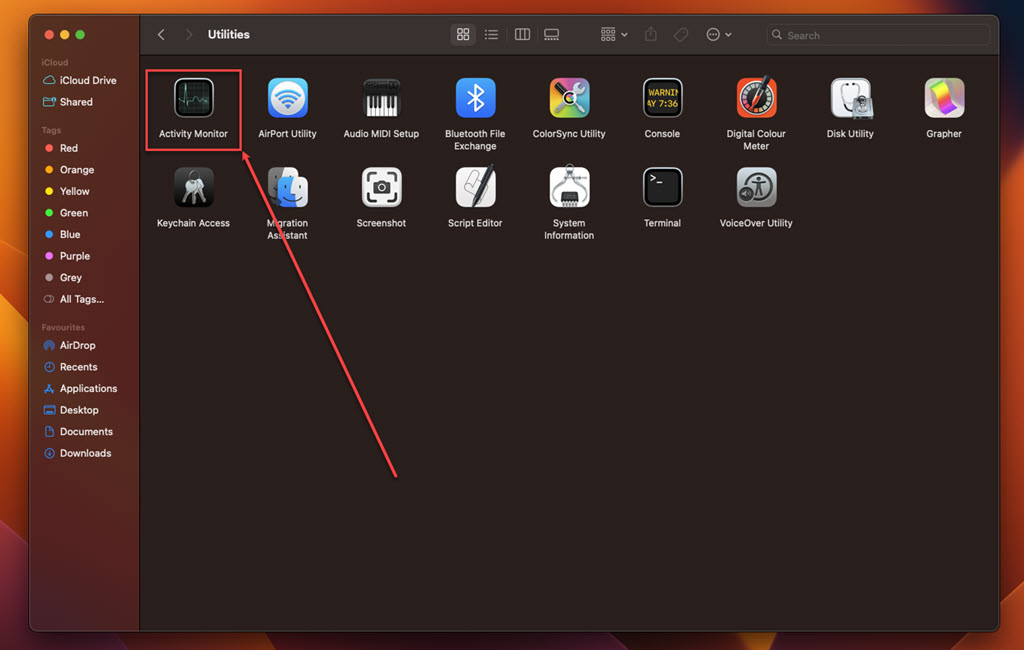Open the Desktop folder in sidebar

pos(71,410)
